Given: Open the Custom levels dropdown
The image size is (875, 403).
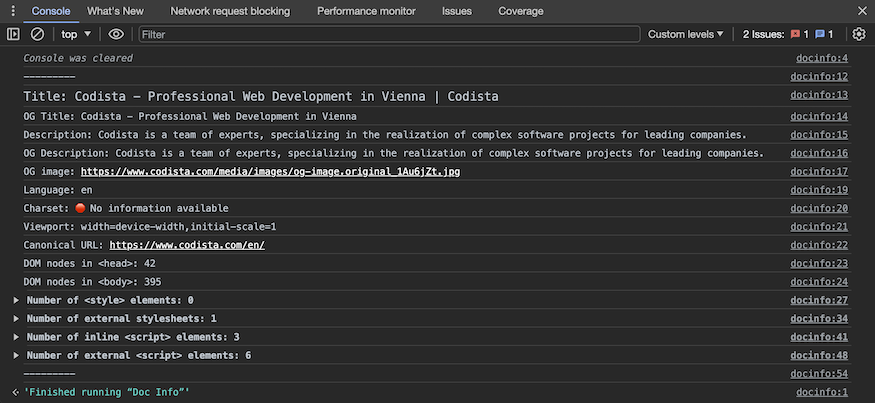Looking at the screenshot, I should (685, 34).
